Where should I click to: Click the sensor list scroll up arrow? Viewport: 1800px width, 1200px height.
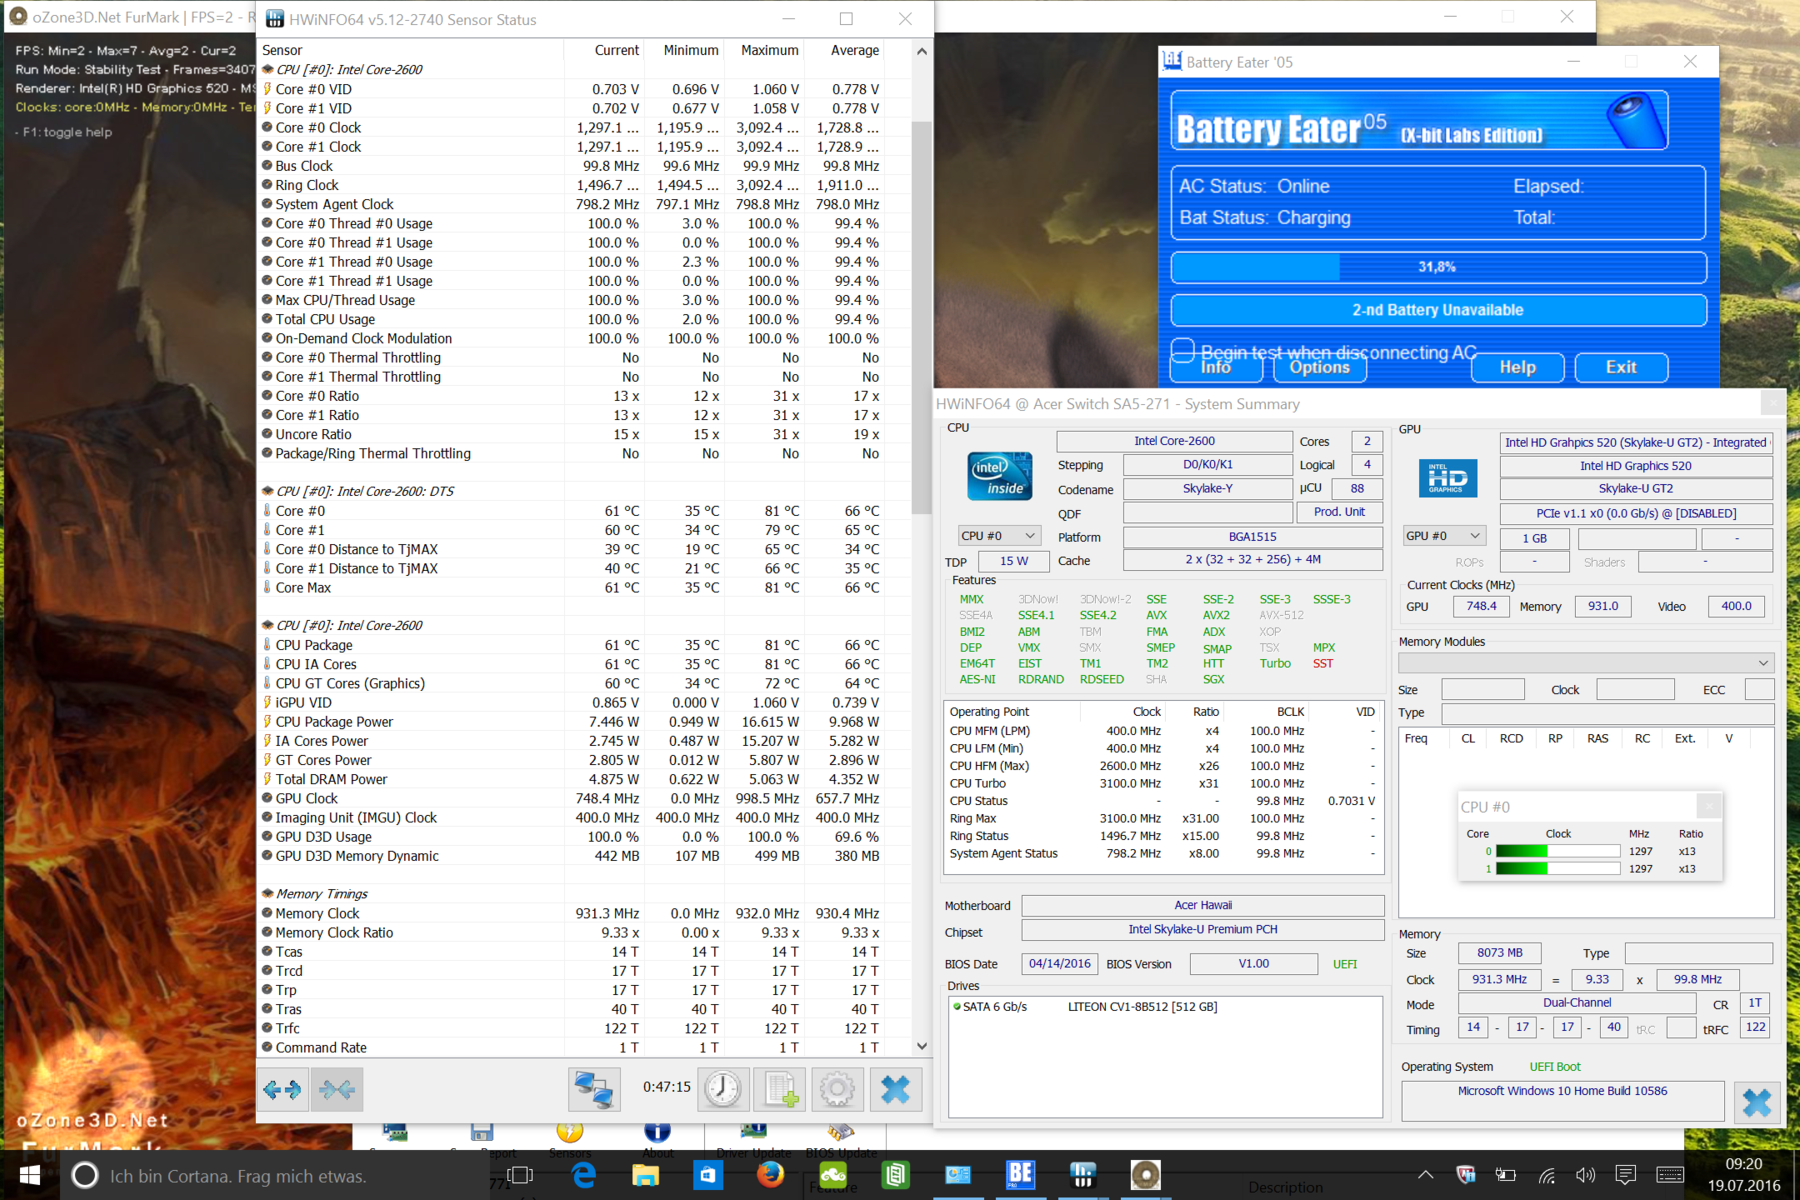click(922, 51)
